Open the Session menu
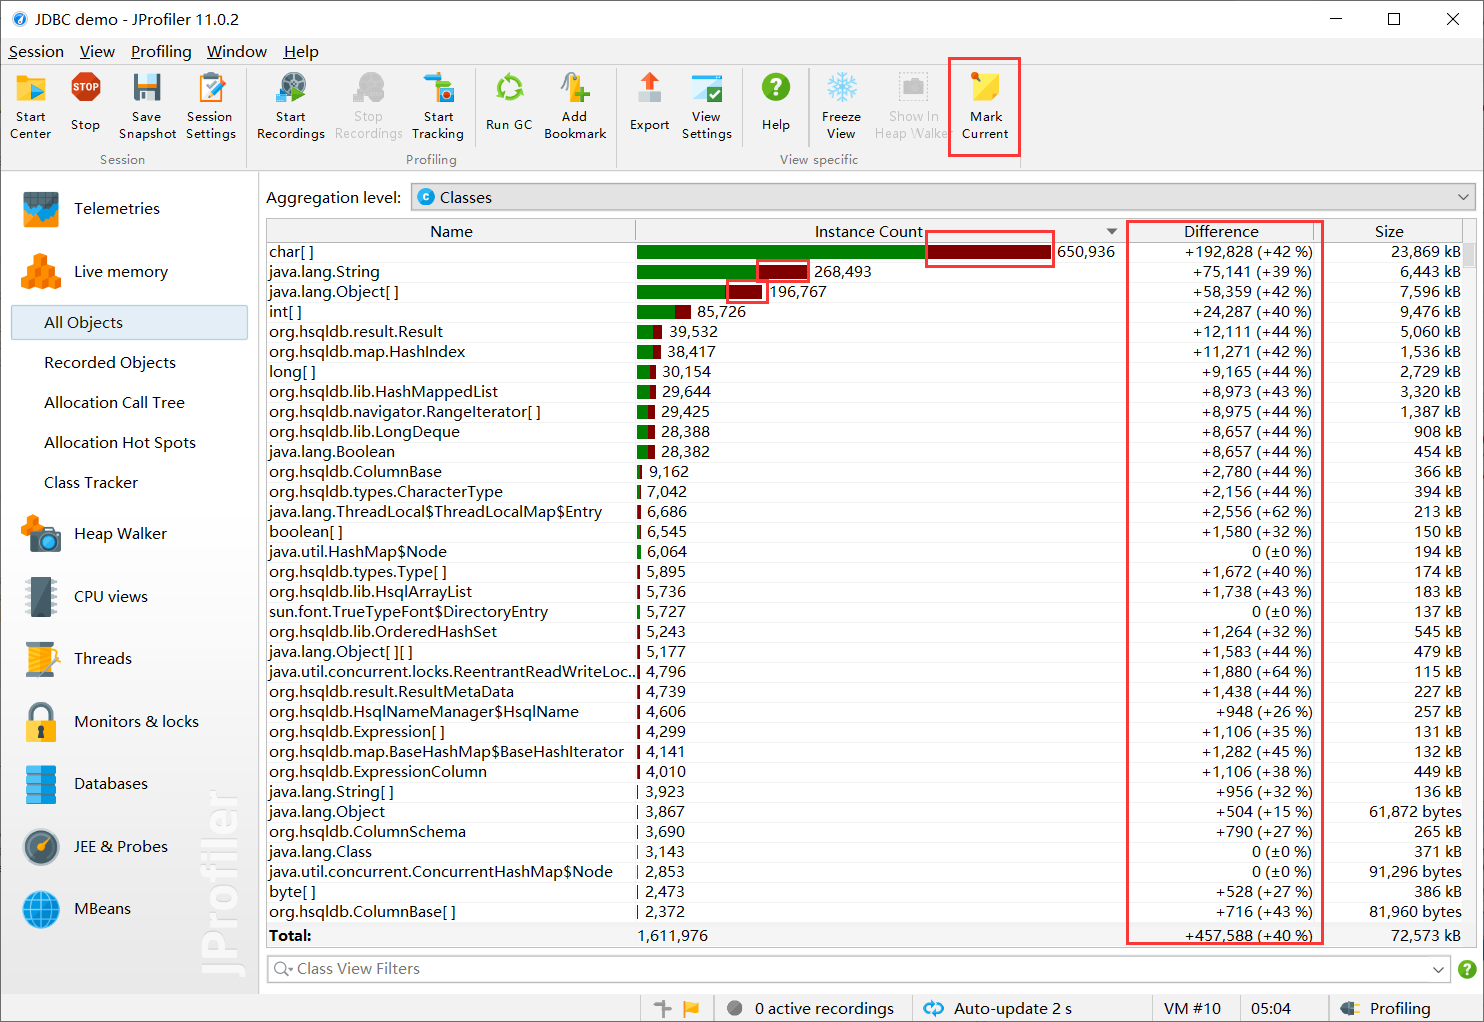The width and height of the screenshot is (1484, 1022). tap(36, 51)
